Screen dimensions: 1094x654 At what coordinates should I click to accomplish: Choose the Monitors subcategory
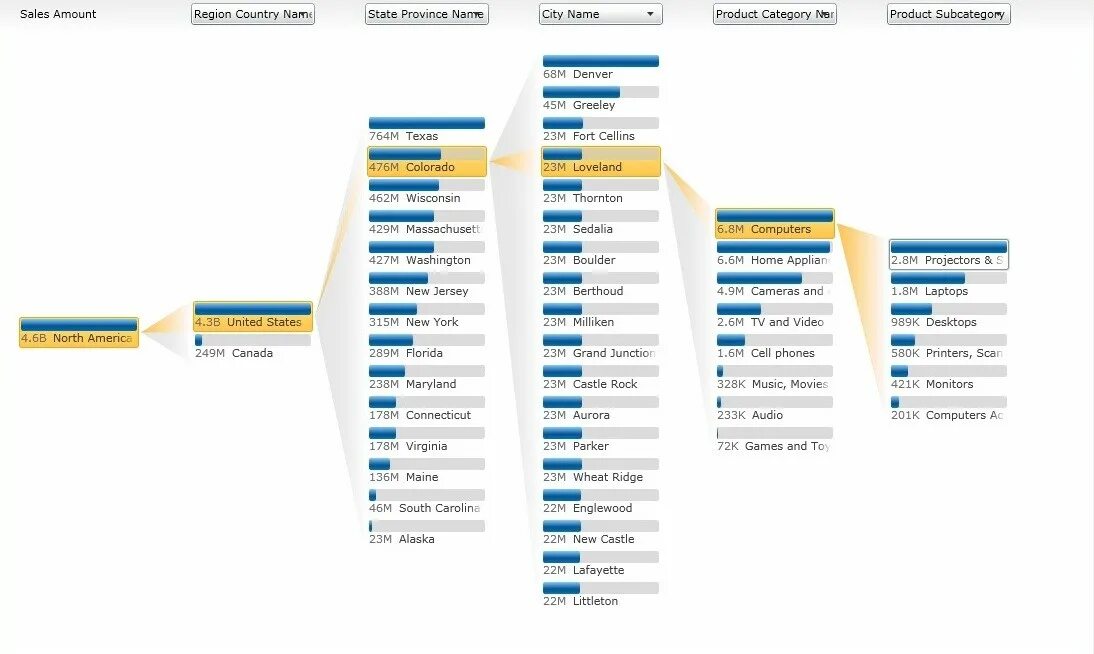tap(948, 378)
